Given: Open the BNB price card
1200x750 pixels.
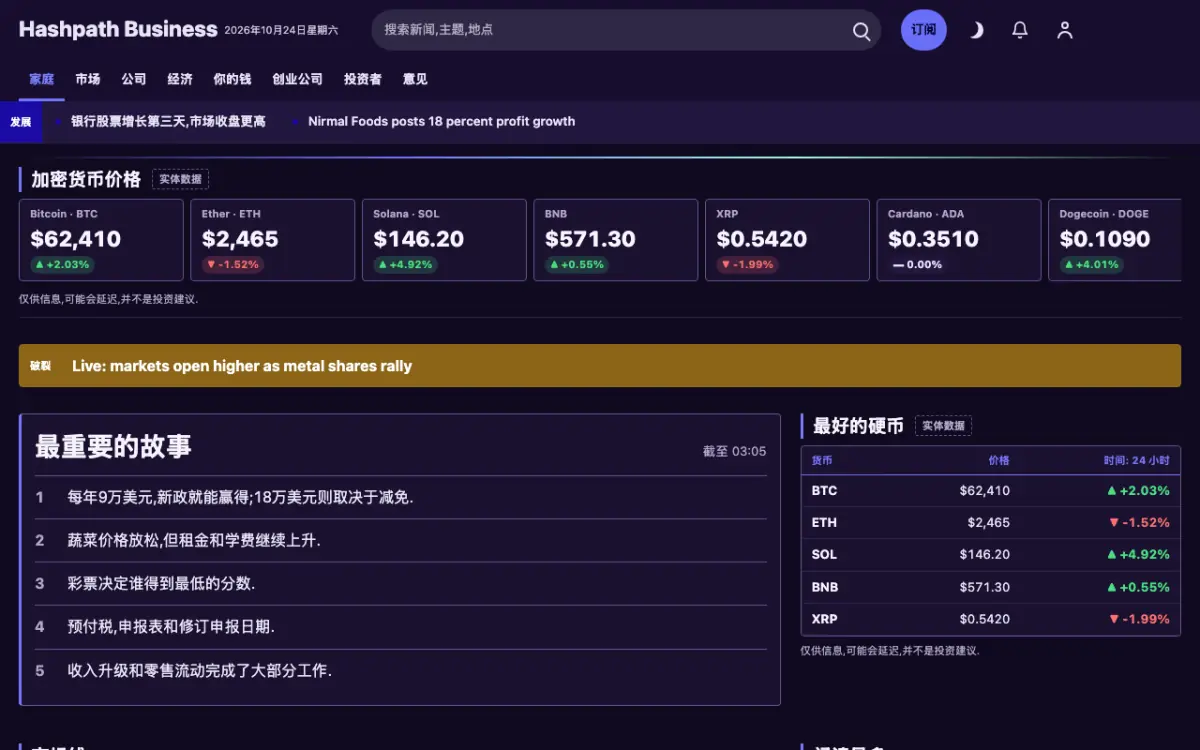Looking at the screenshot, I should (616, 240).
